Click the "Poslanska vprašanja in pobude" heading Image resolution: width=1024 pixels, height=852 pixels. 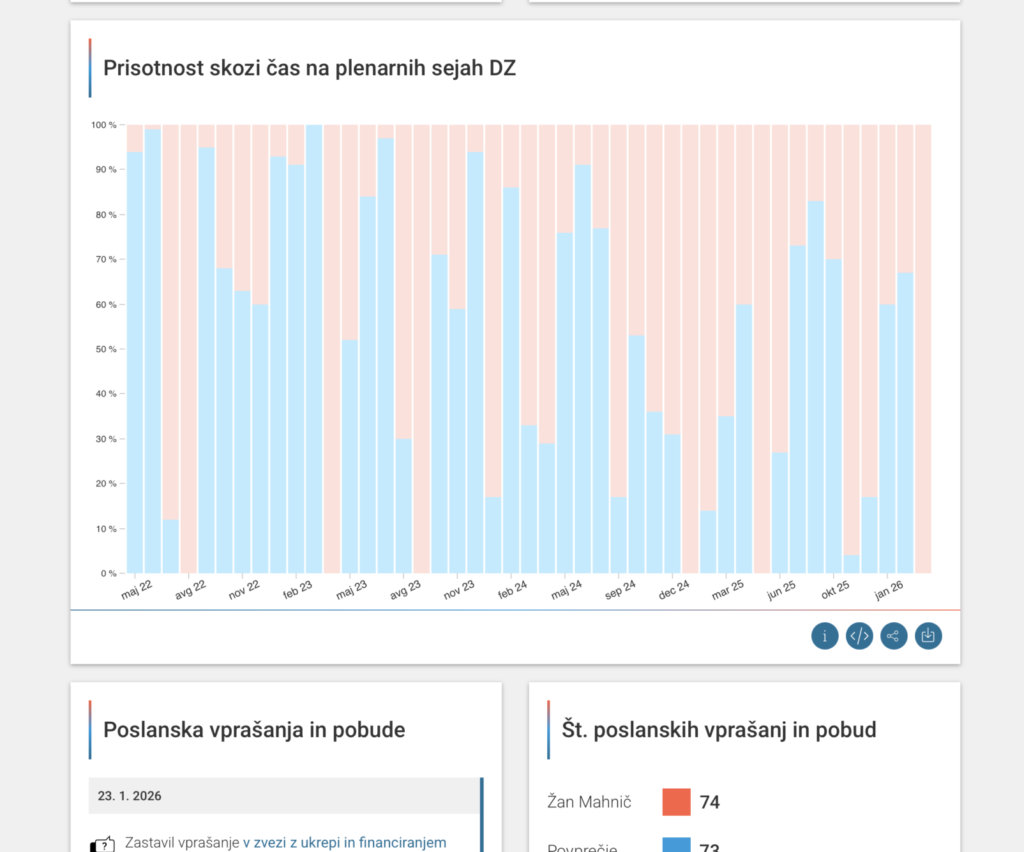(x=254, y=730)
